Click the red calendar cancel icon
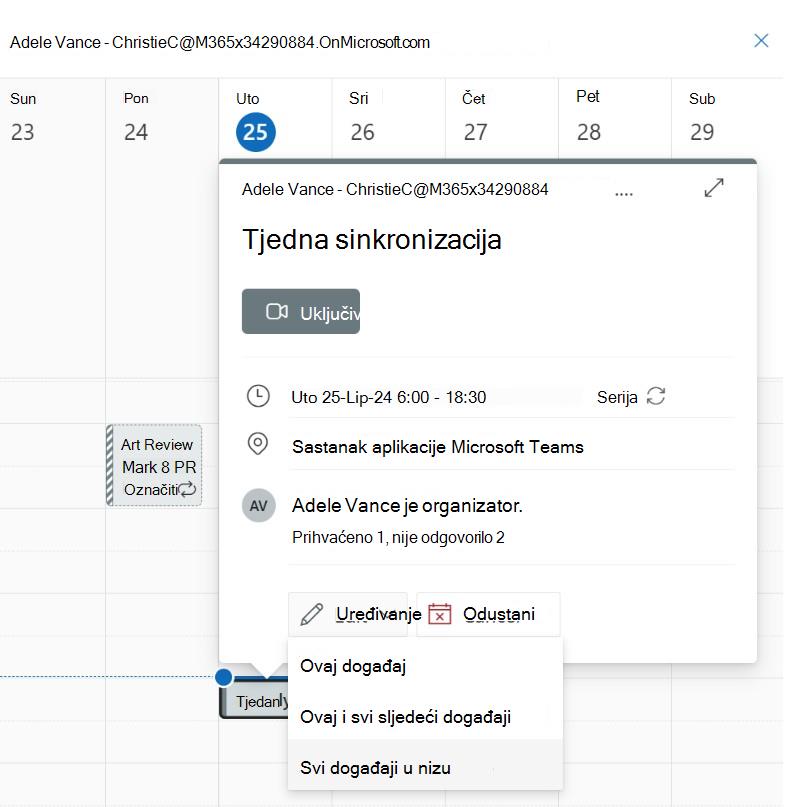Image resolution: width=795 pixels, height=807 pixels. (439, 613)
